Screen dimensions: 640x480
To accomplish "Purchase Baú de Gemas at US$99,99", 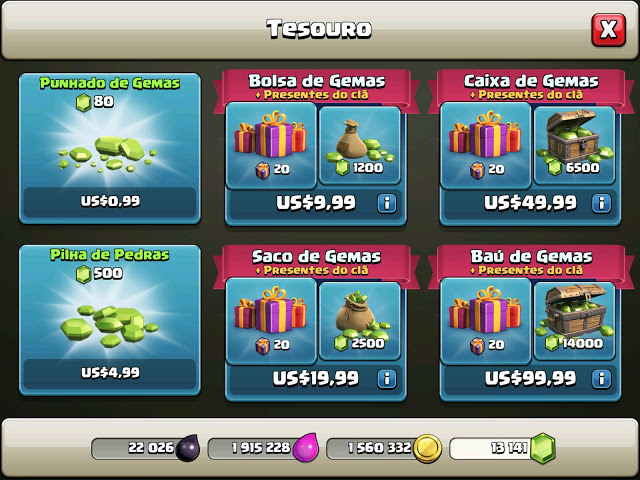I will pos(530,379).
